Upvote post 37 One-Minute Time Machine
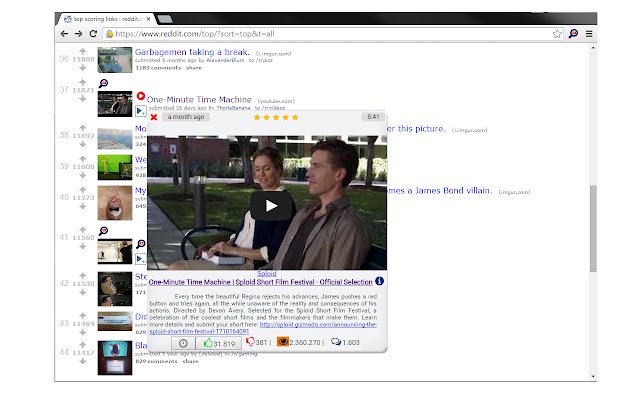Image resolution: width=640 pixels, height=400 pixels. click(x=82, y=82)
